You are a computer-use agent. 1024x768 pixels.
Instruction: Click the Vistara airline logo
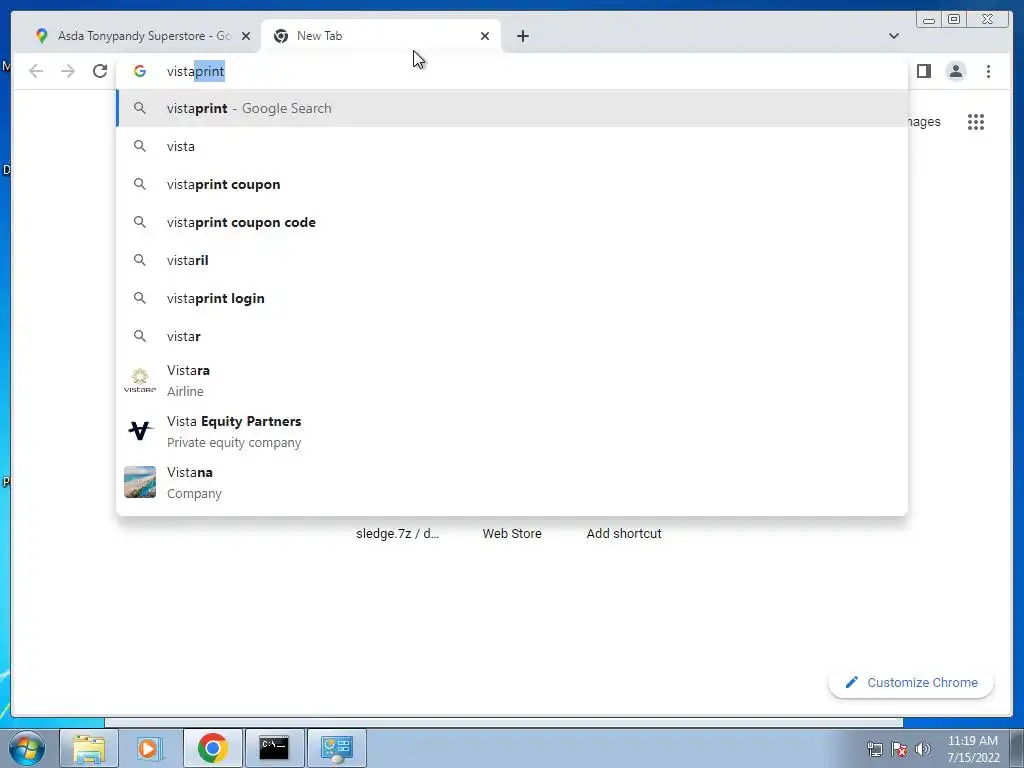(140, 381)
